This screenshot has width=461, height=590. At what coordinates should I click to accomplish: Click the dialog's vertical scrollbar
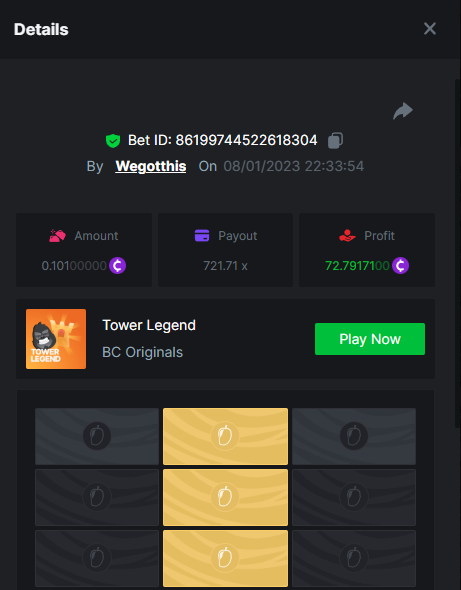[x=458, y=253]
